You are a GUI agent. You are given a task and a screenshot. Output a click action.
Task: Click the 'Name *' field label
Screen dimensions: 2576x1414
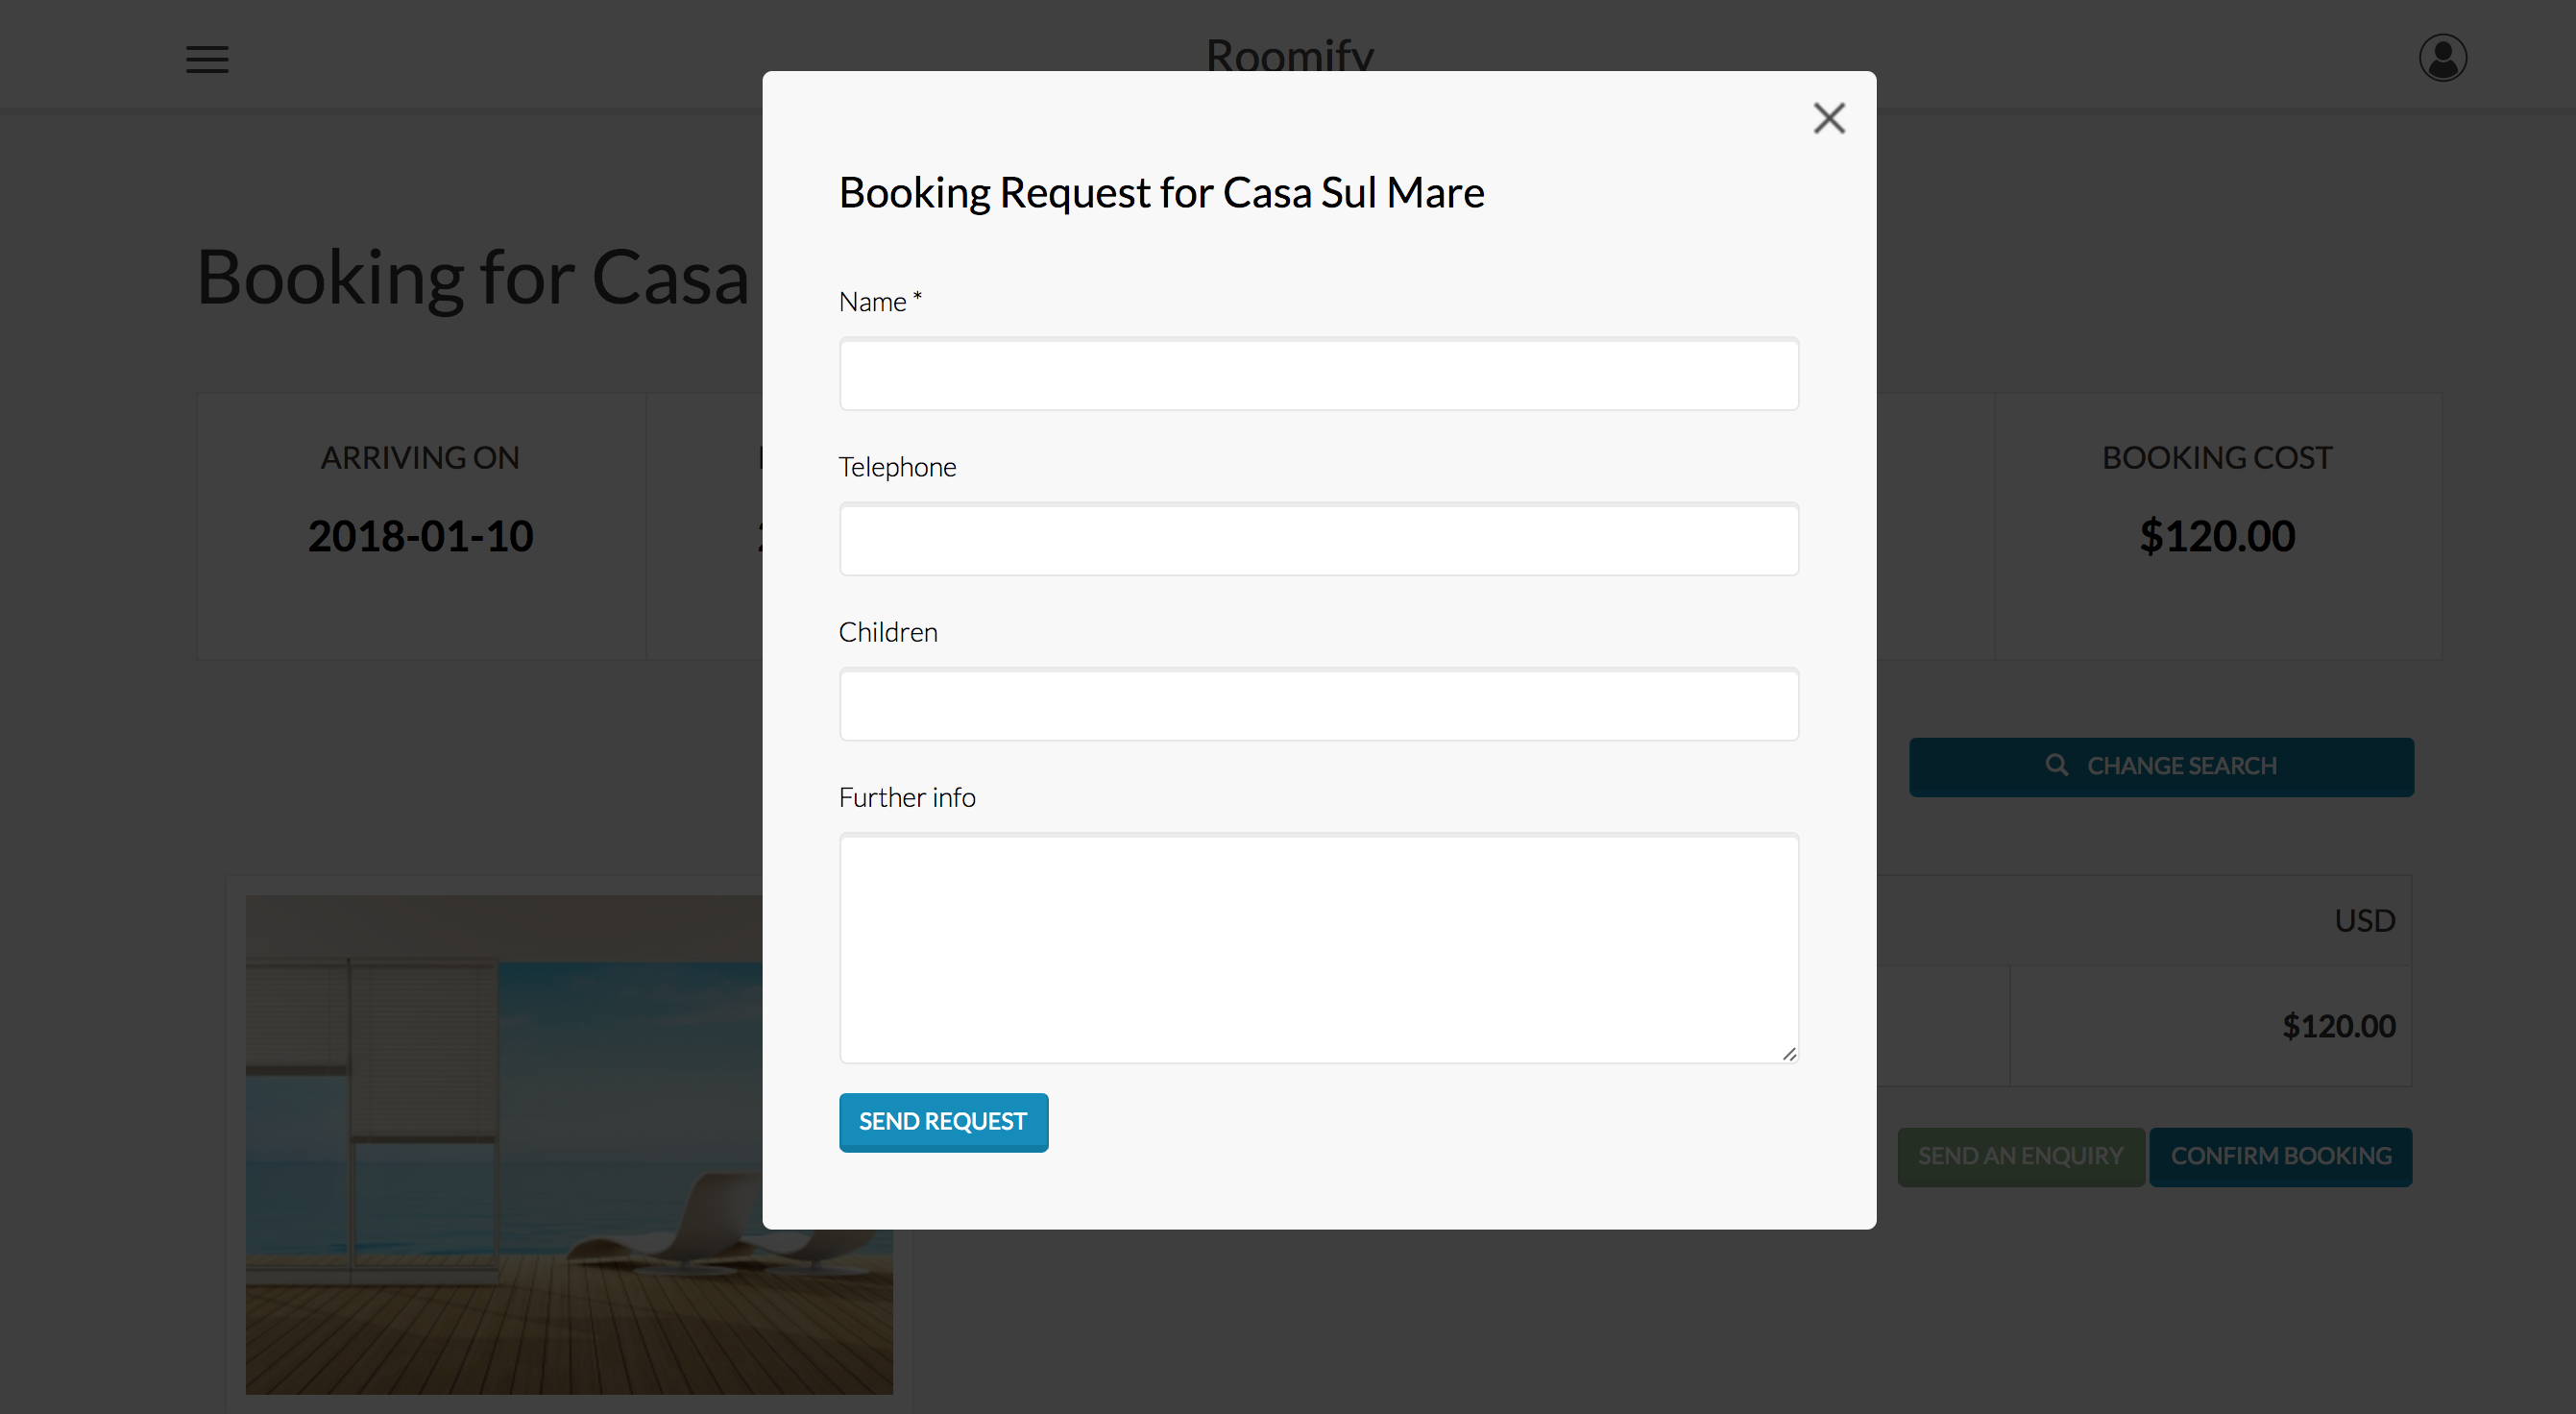click(880, 301)
